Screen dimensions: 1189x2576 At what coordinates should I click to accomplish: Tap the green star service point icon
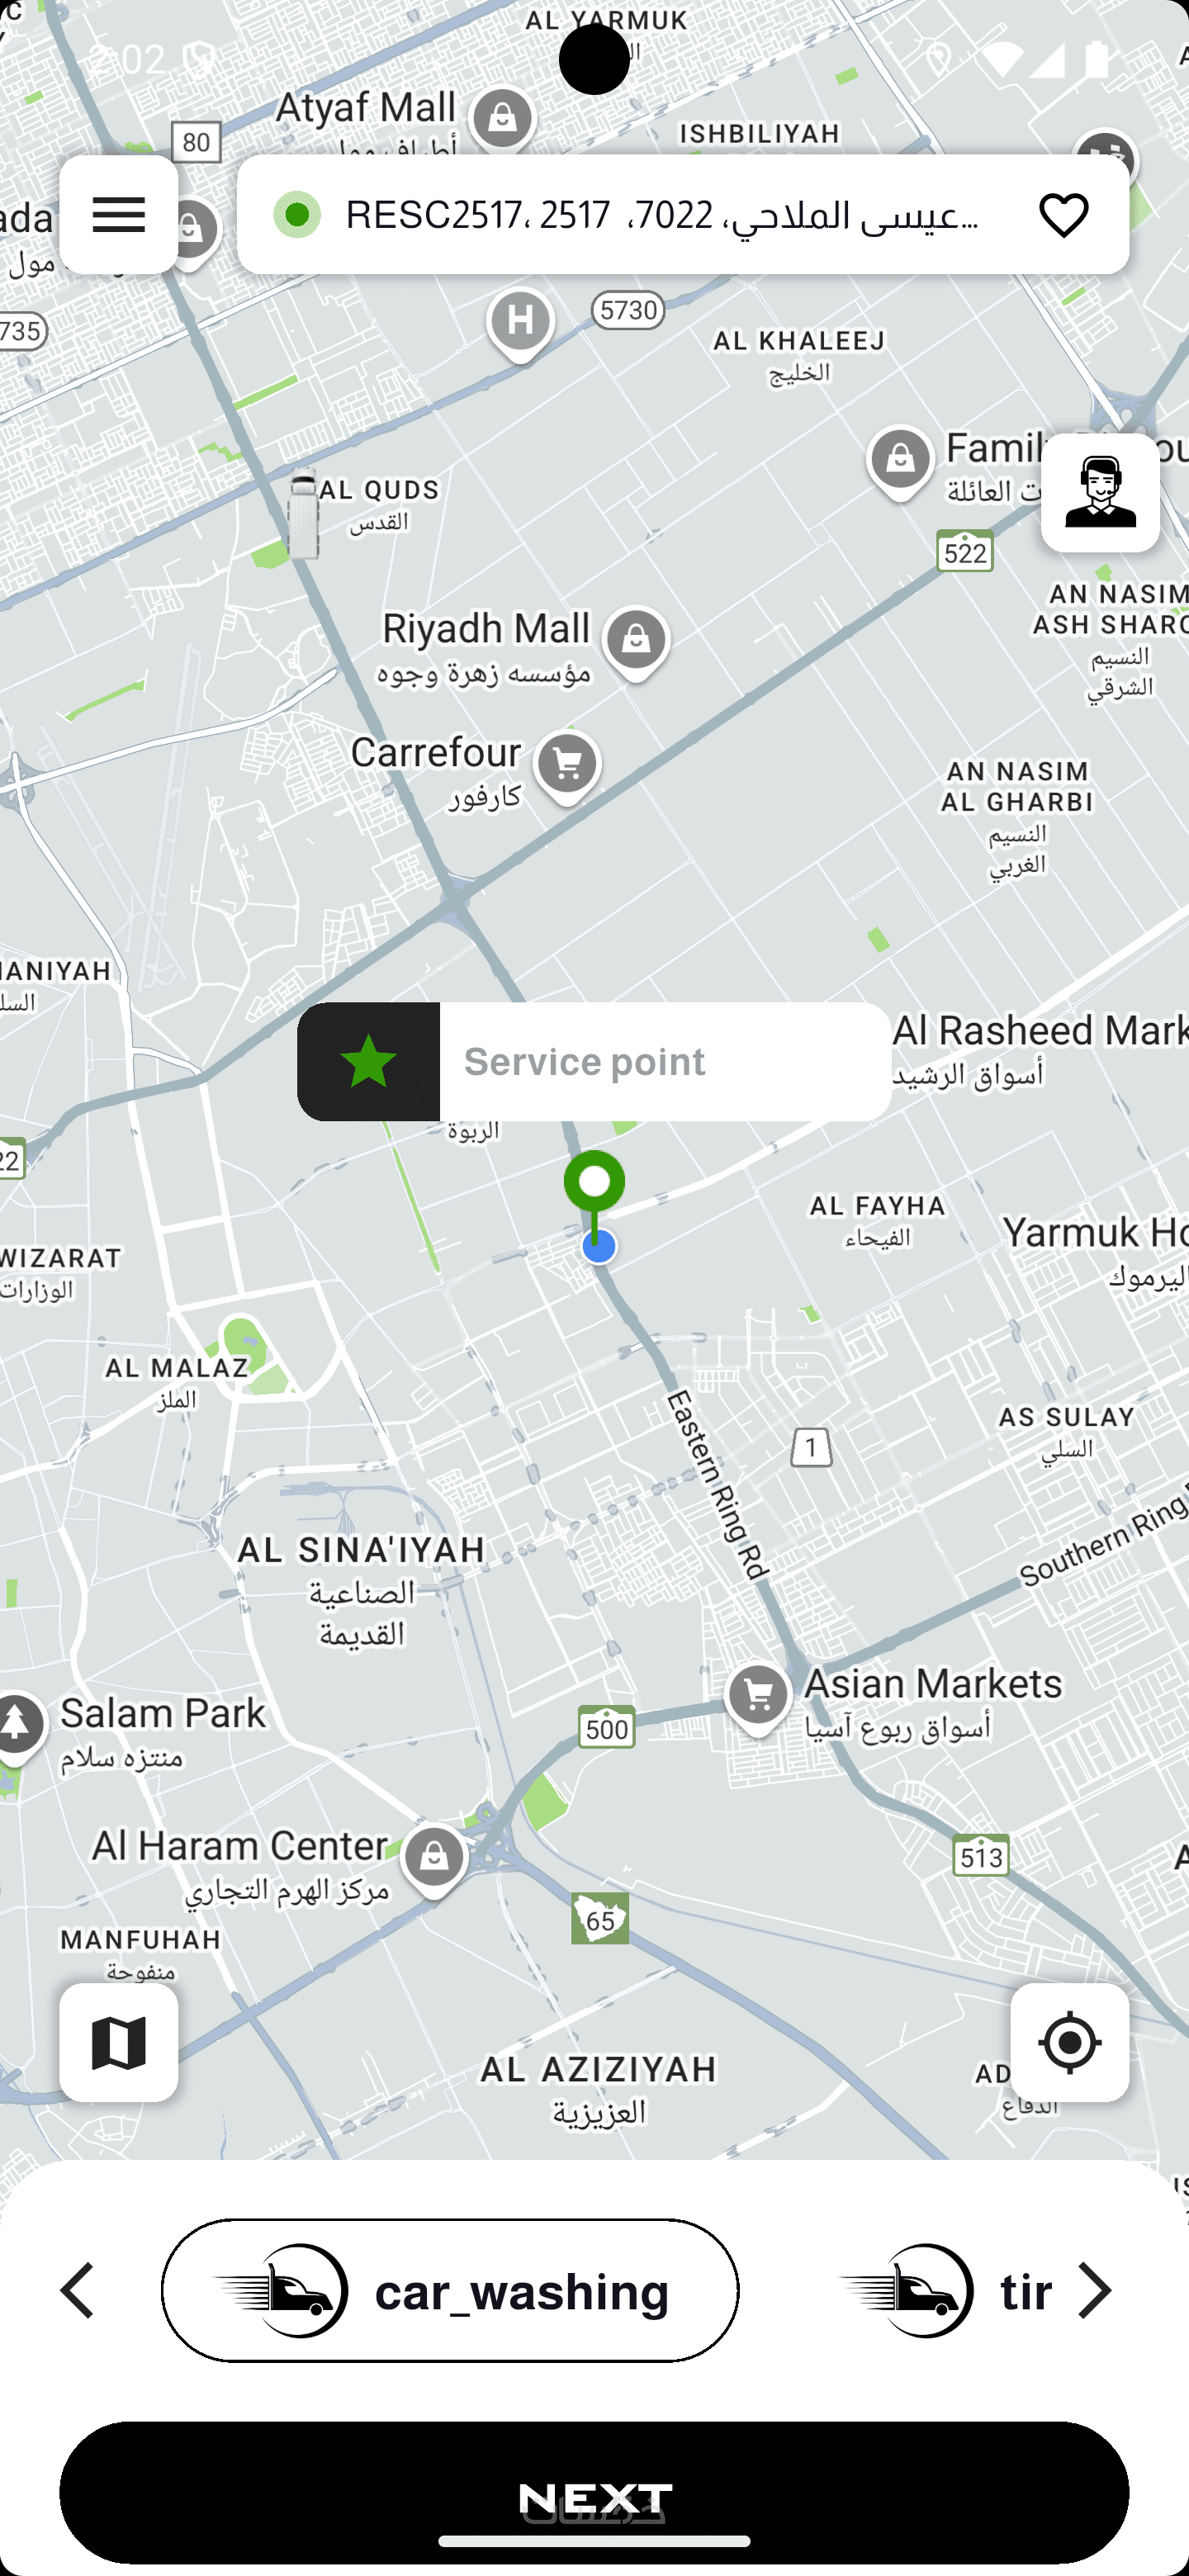pyautogui.click(x=368, y=1061)
